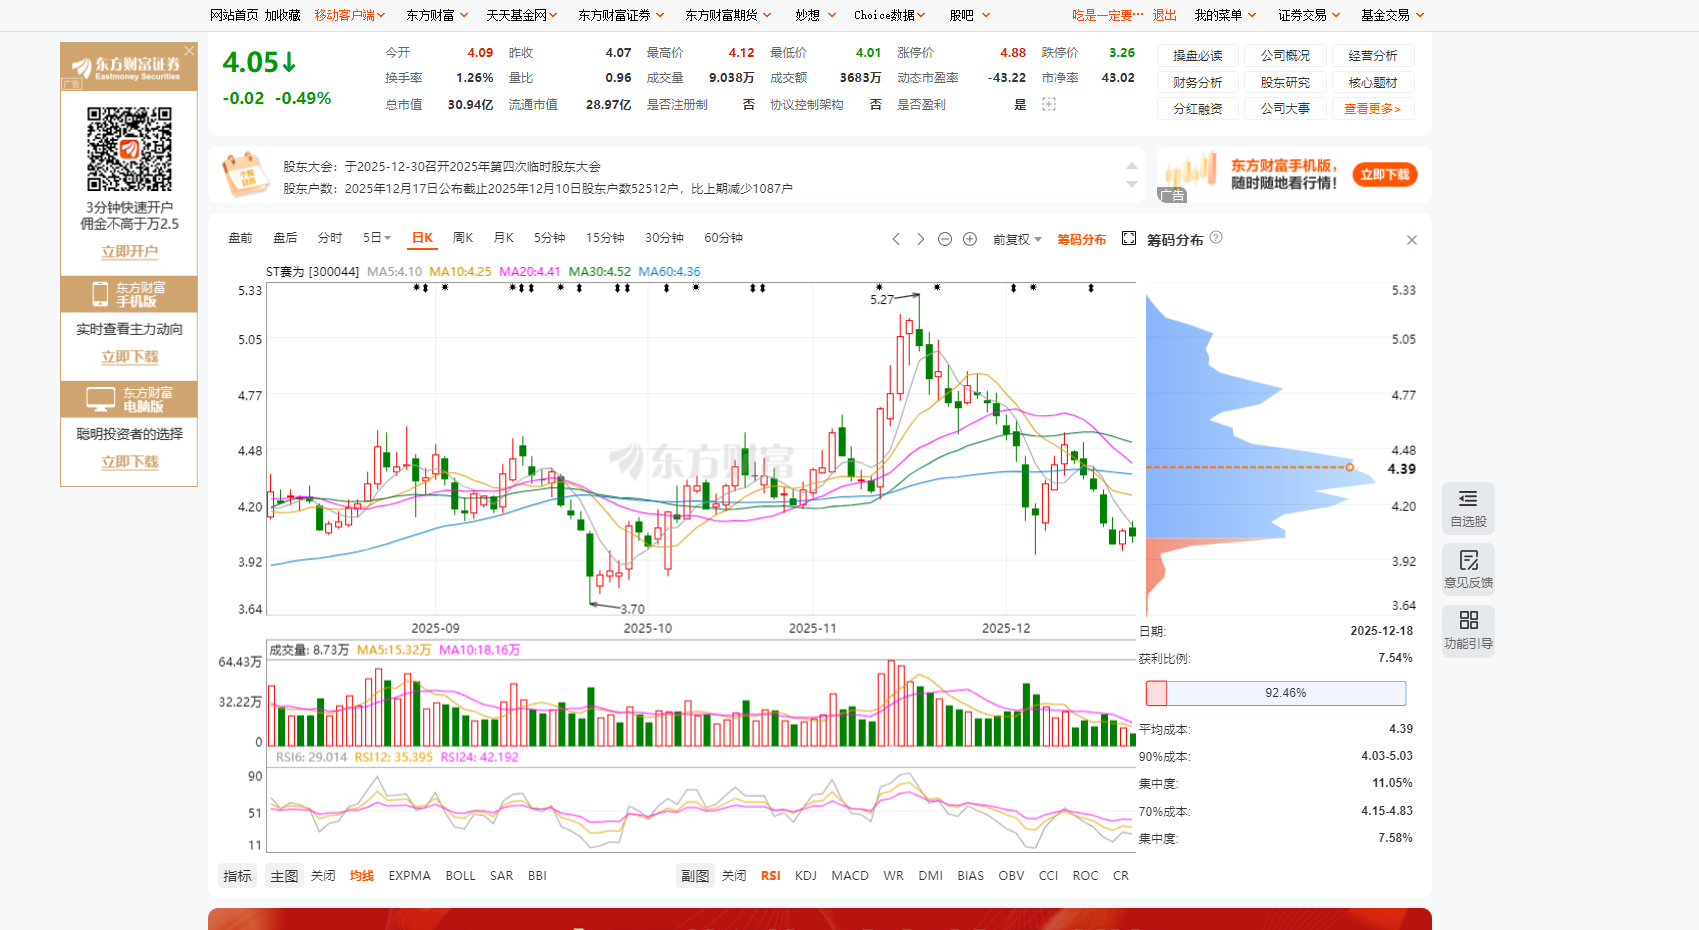
Task: Open the 我的菜单 dropdown
Action: 1225,15
